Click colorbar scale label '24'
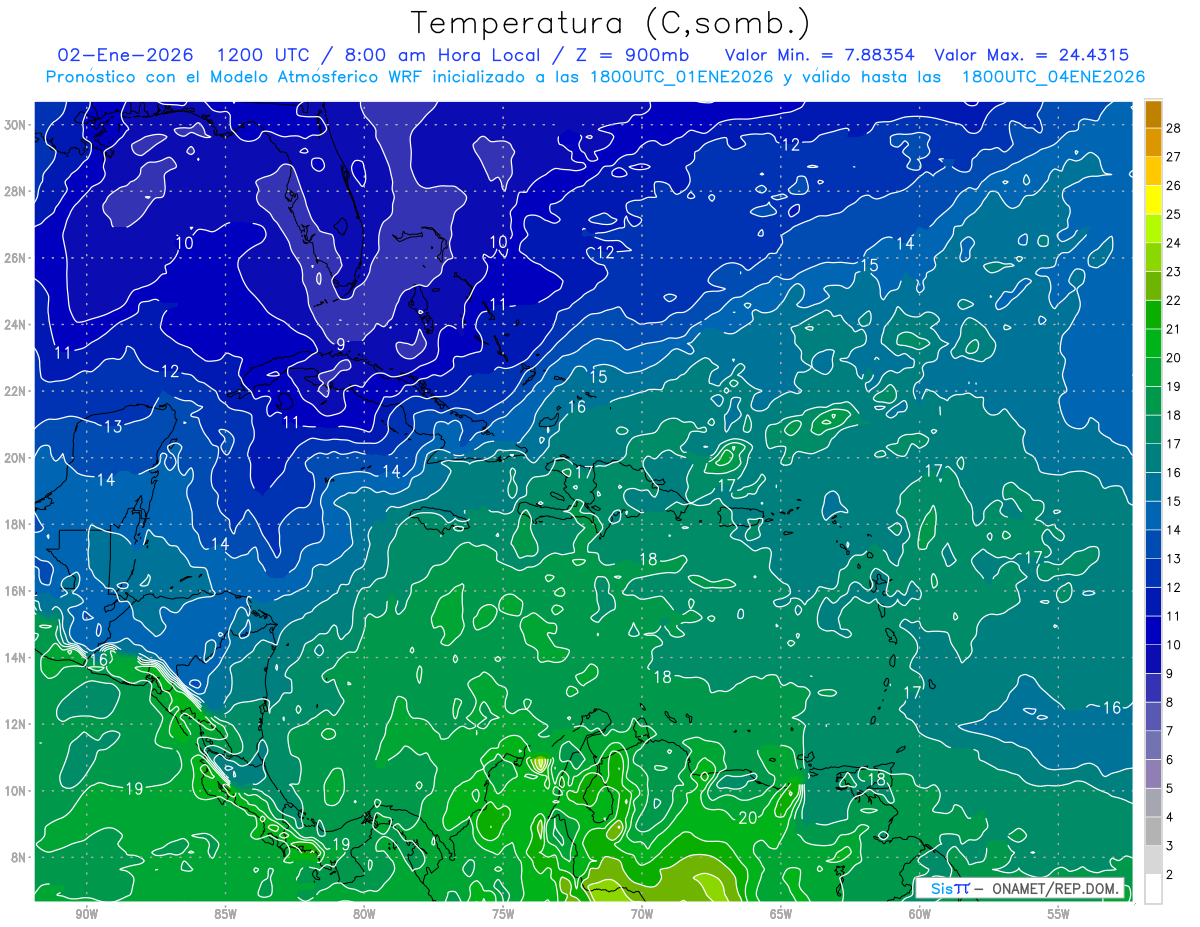 (x=1174, y=243)
